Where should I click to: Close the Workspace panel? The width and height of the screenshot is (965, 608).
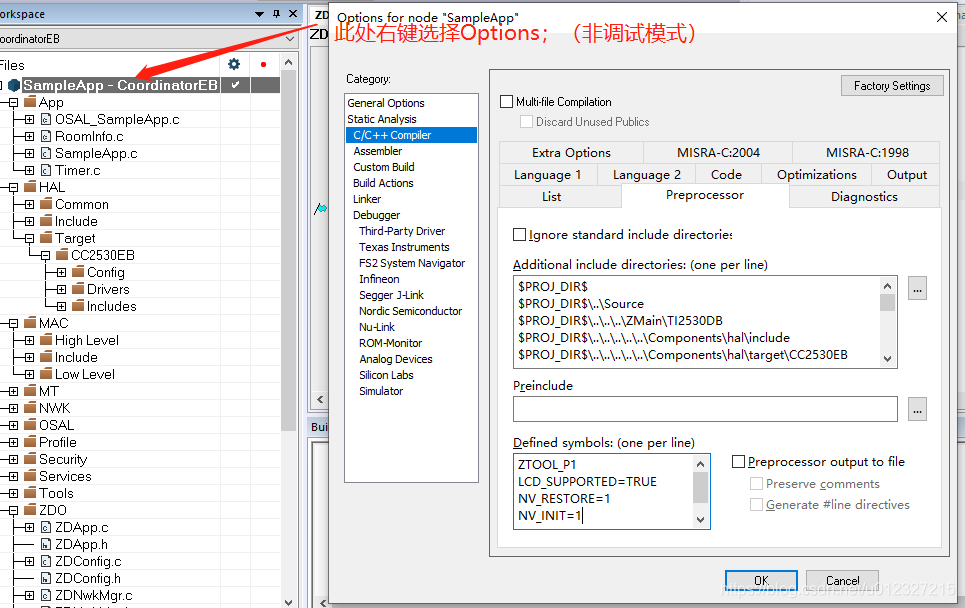293,14
